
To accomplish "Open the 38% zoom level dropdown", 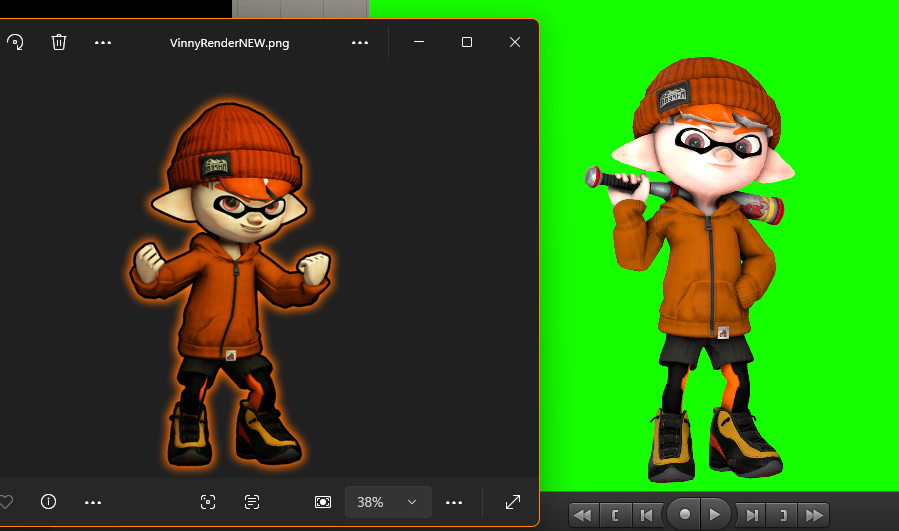I will [x=388, y=502].
